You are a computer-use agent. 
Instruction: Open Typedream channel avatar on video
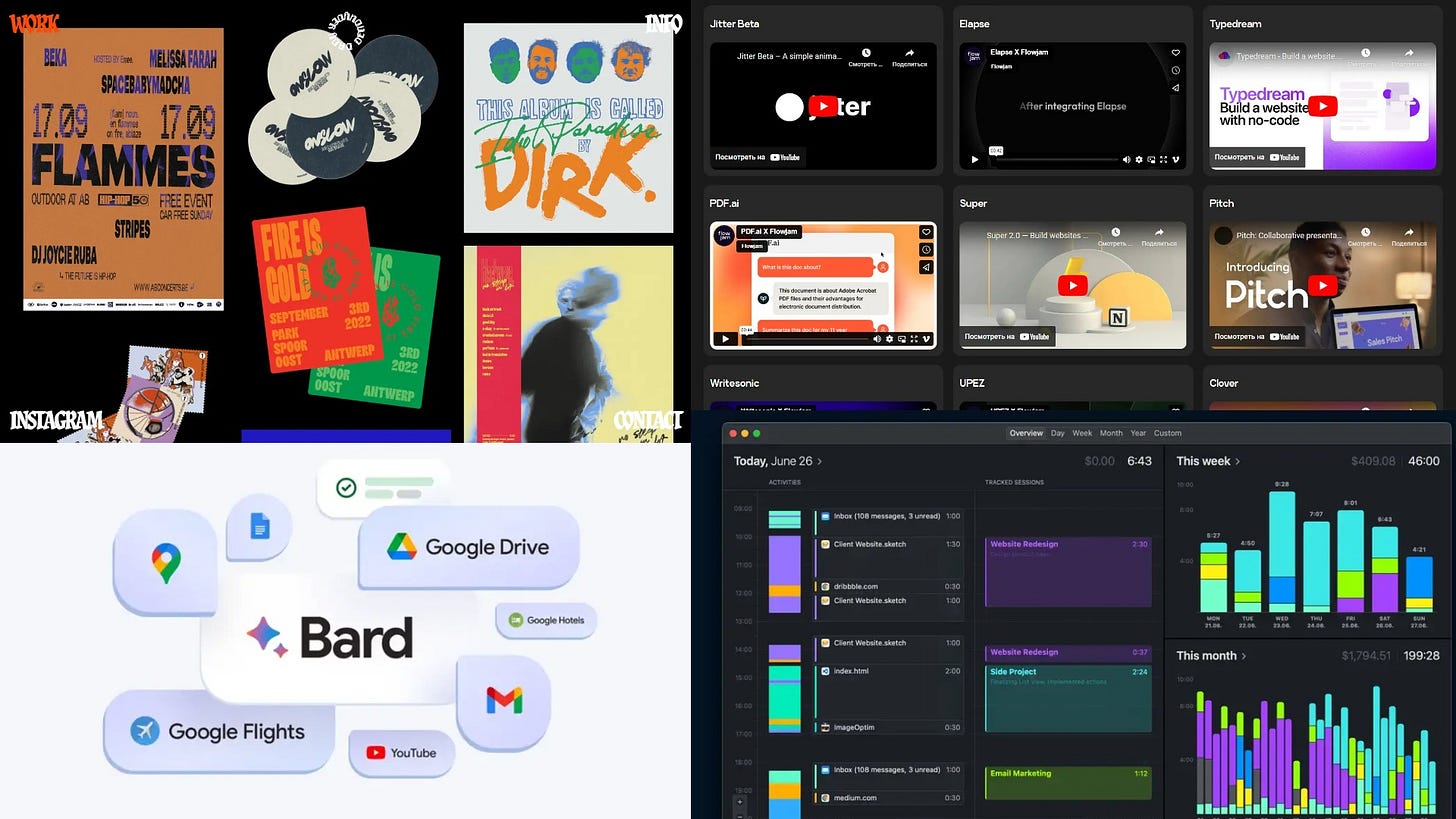point(1222,55)
